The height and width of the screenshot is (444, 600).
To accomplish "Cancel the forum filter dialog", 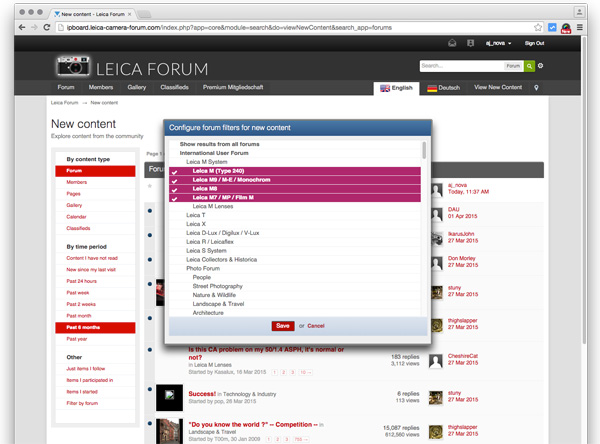I will (315, 325).
